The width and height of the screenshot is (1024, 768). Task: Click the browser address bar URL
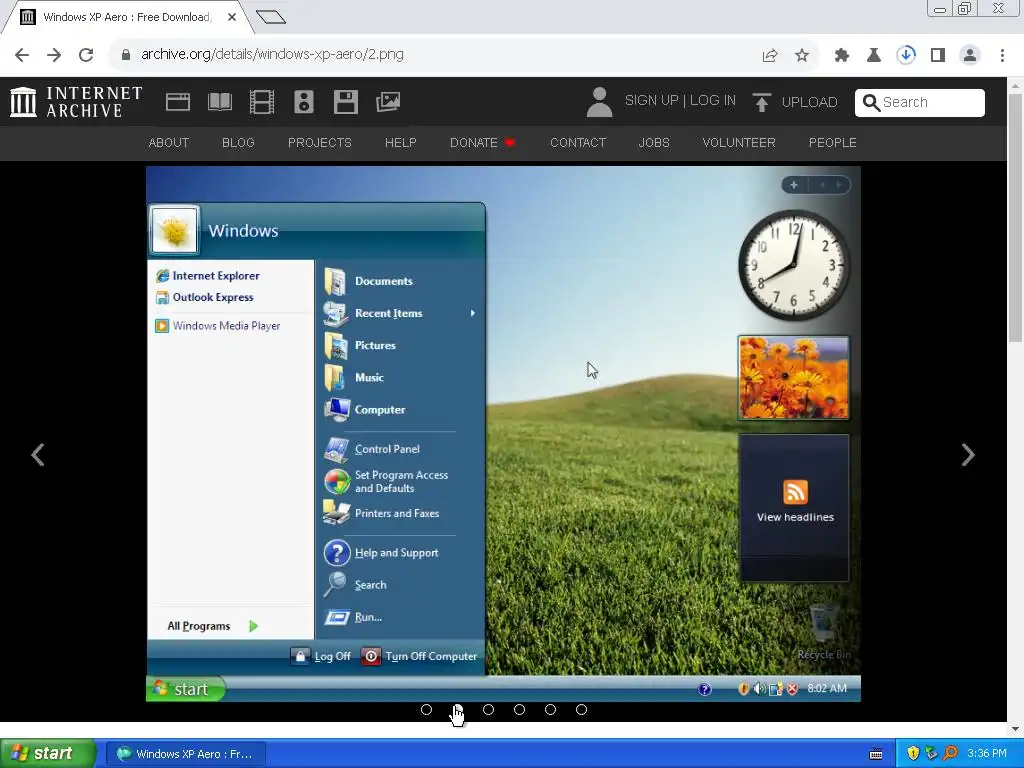click(272, 54)
